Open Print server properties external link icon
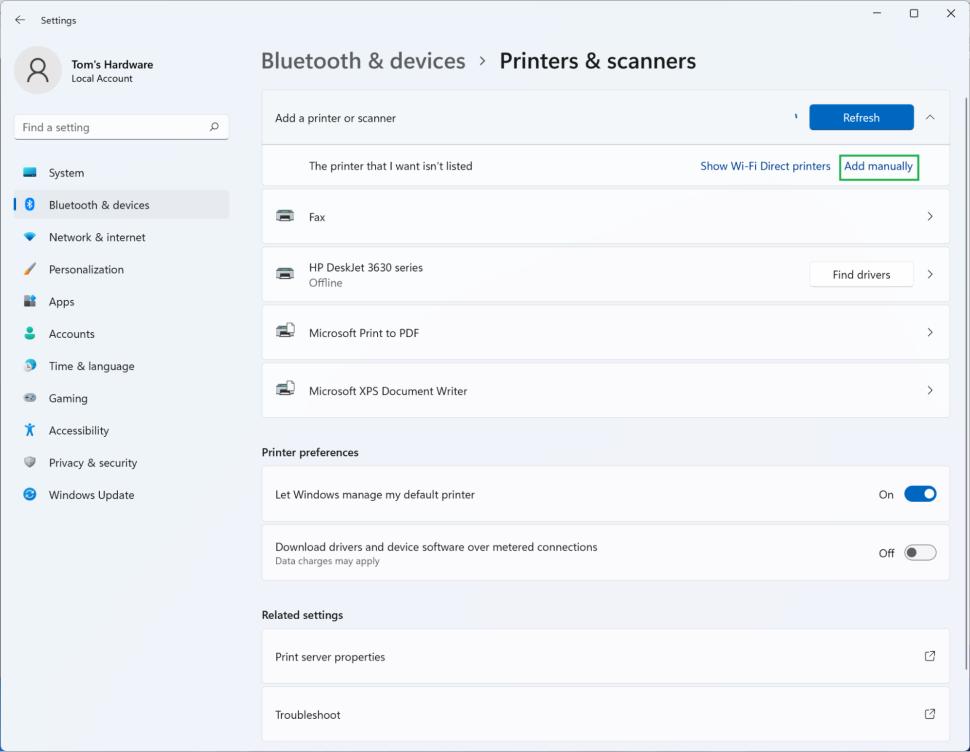 (x=929, y=656)
